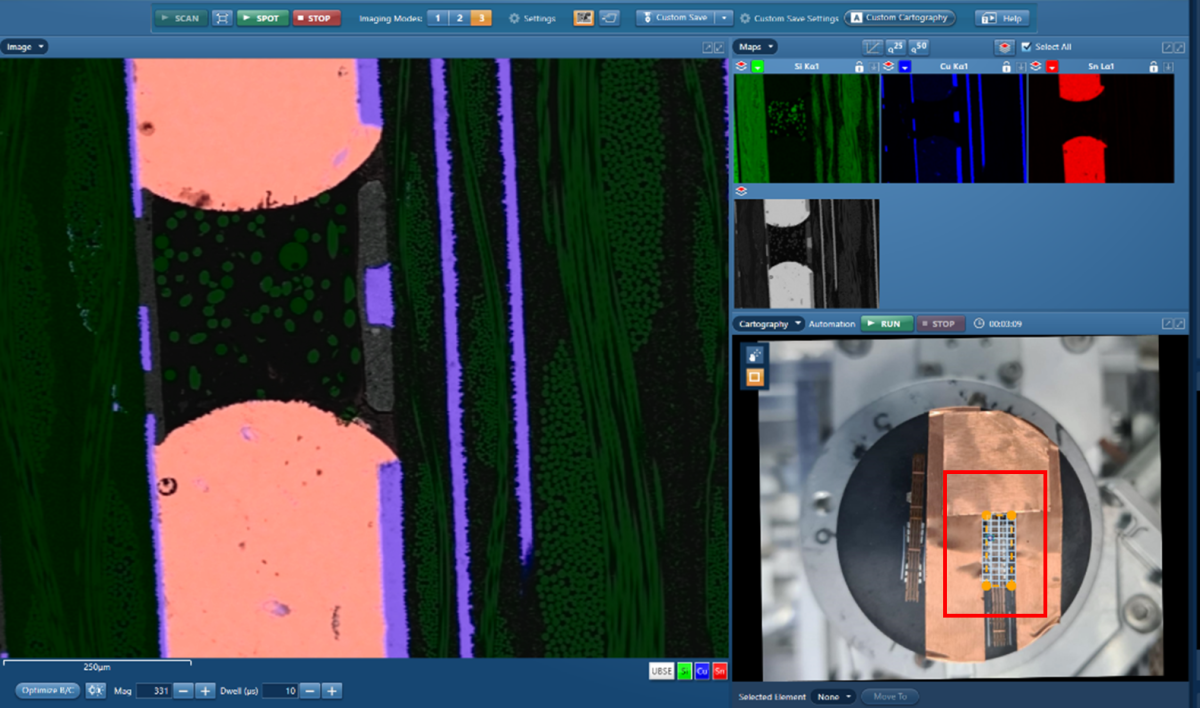The width and height of the screenshot is (1200, 708).
Task: Open the red Sn Lα1 color swatch
Action: point(1053,67)
